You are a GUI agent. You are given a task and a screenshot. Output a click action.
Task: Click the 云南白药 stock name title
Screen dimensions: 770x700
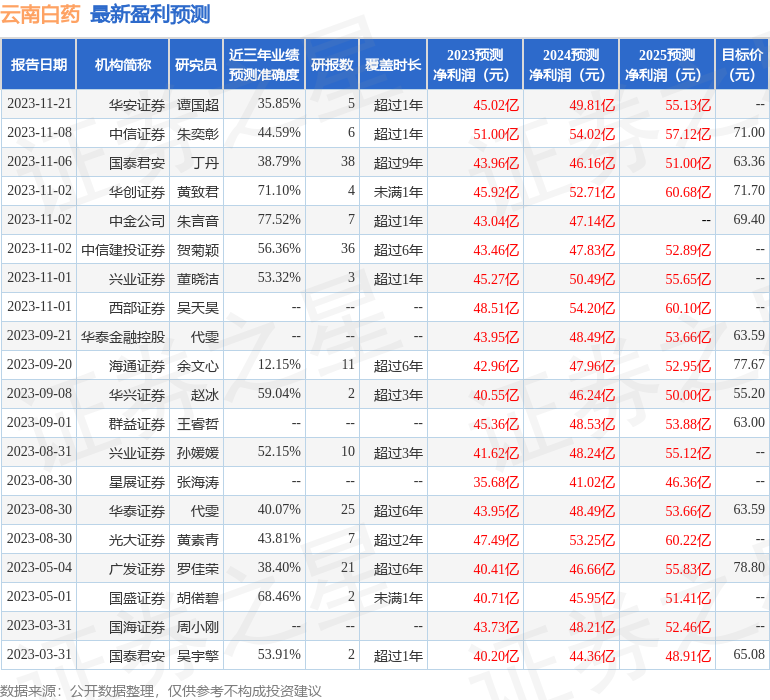(x=40, y=14)
